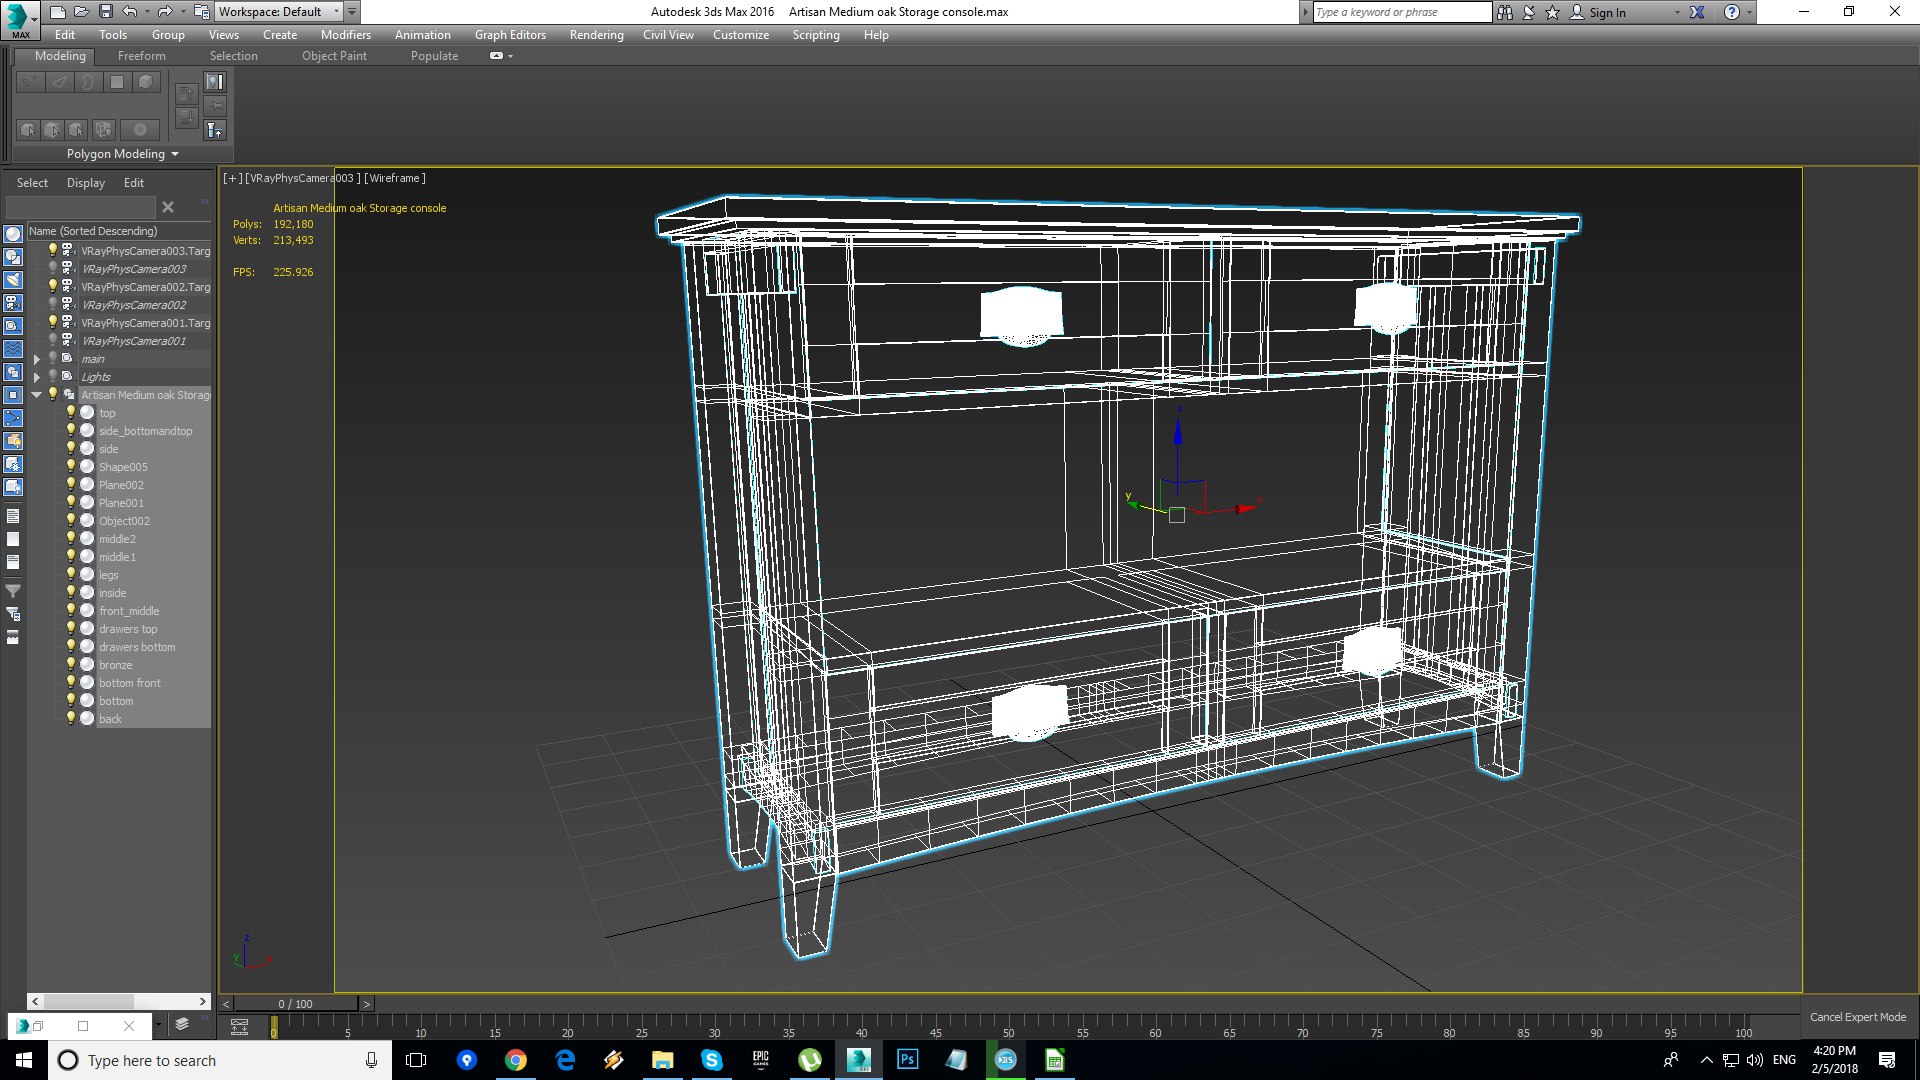
Task: Click Display Shapes filter icon in Scene Explorer
Action: (13, 257)
